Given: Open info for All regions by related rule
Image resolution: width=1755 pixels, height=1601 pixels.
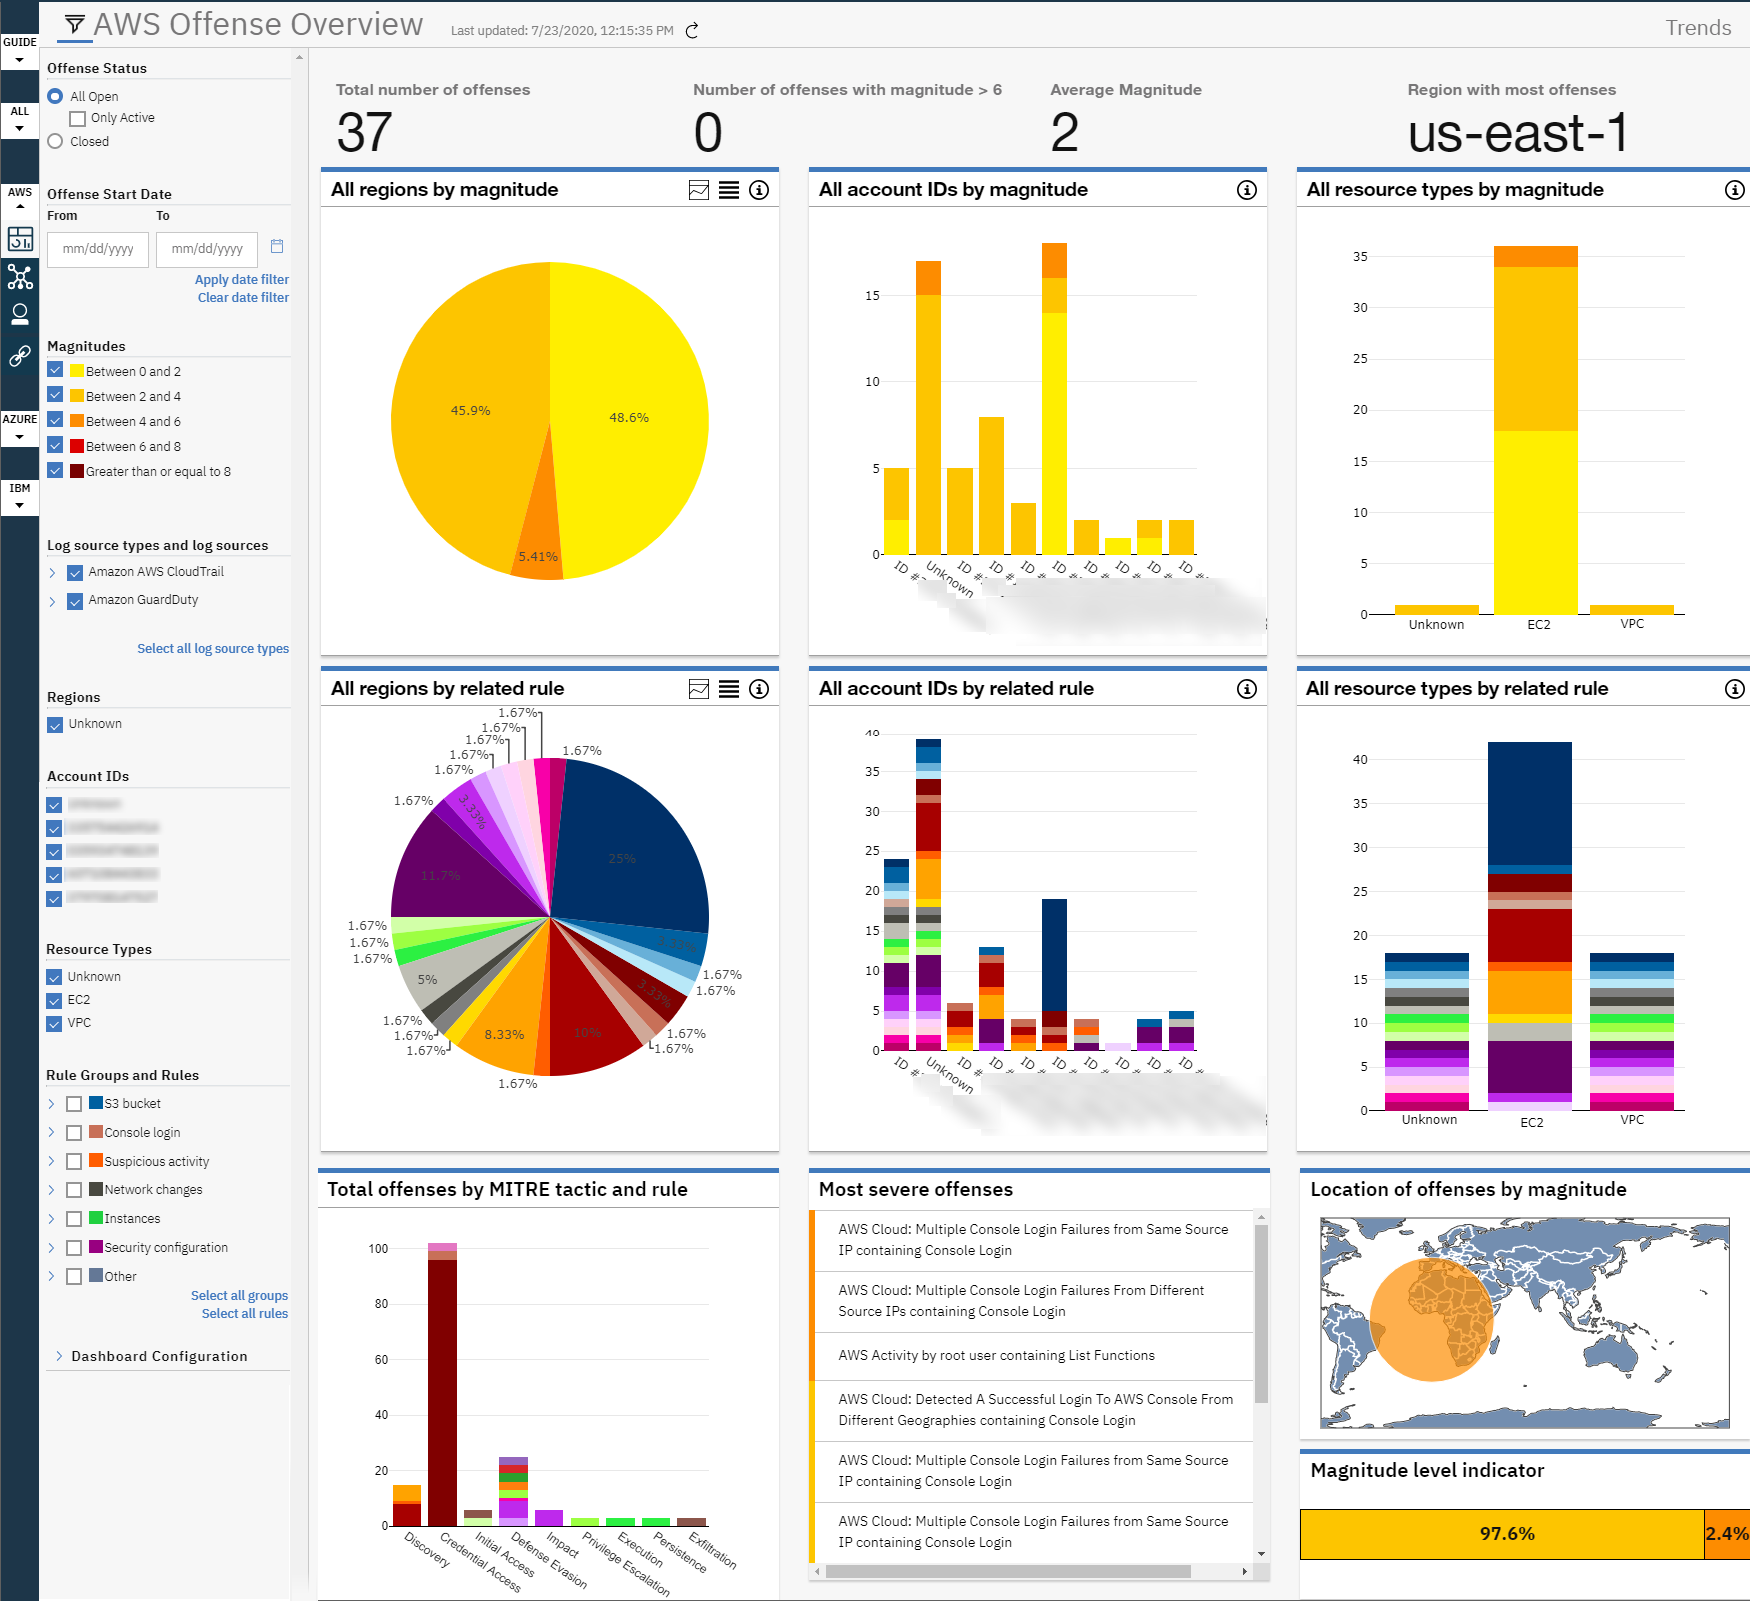Looking at the screenshot, I should pyautogui.click(x=759, y=689).
